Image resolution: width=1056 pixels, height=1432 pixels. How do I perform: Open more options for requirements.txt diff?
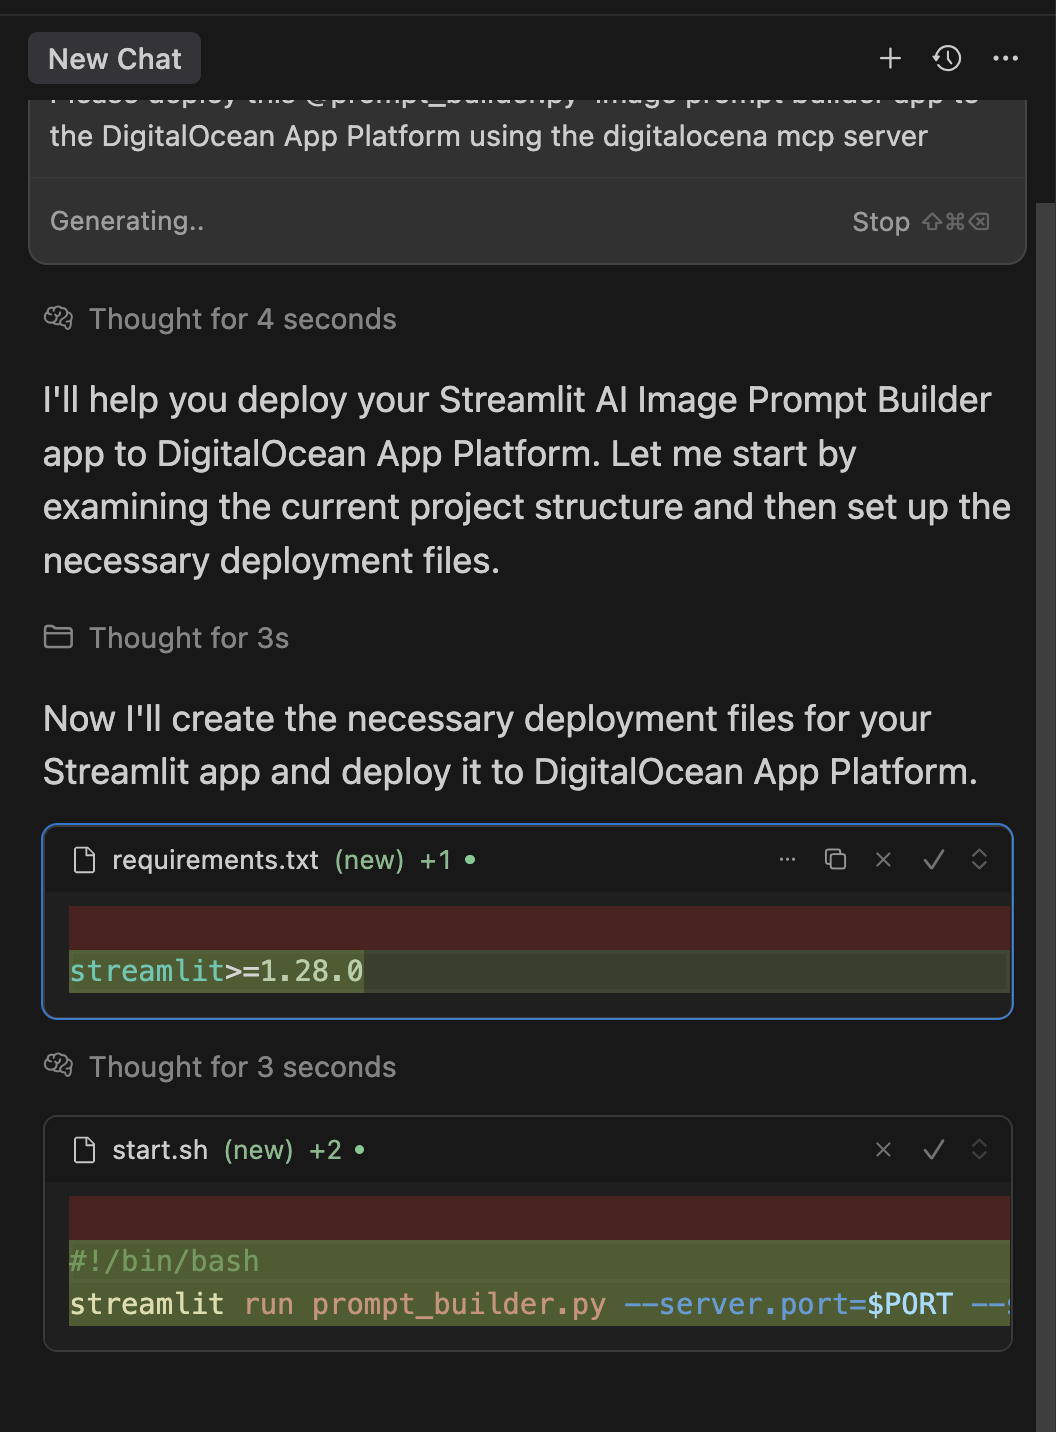pyautogui.click(x=787, y=860)
